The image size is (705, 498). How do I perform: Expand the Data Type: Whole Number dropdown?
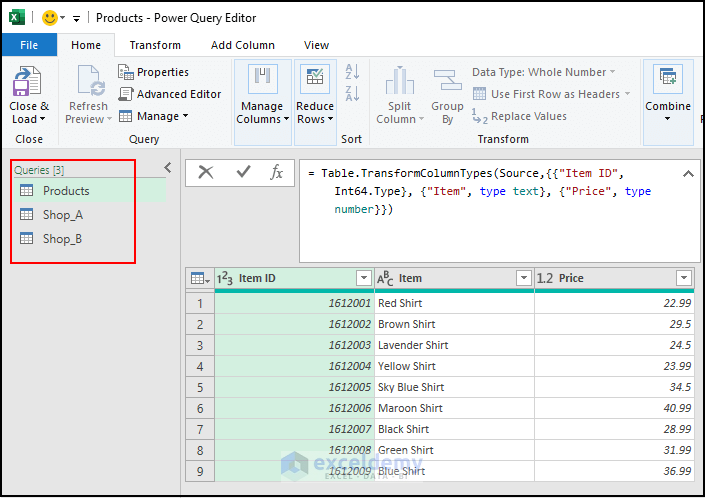[612, 72]
